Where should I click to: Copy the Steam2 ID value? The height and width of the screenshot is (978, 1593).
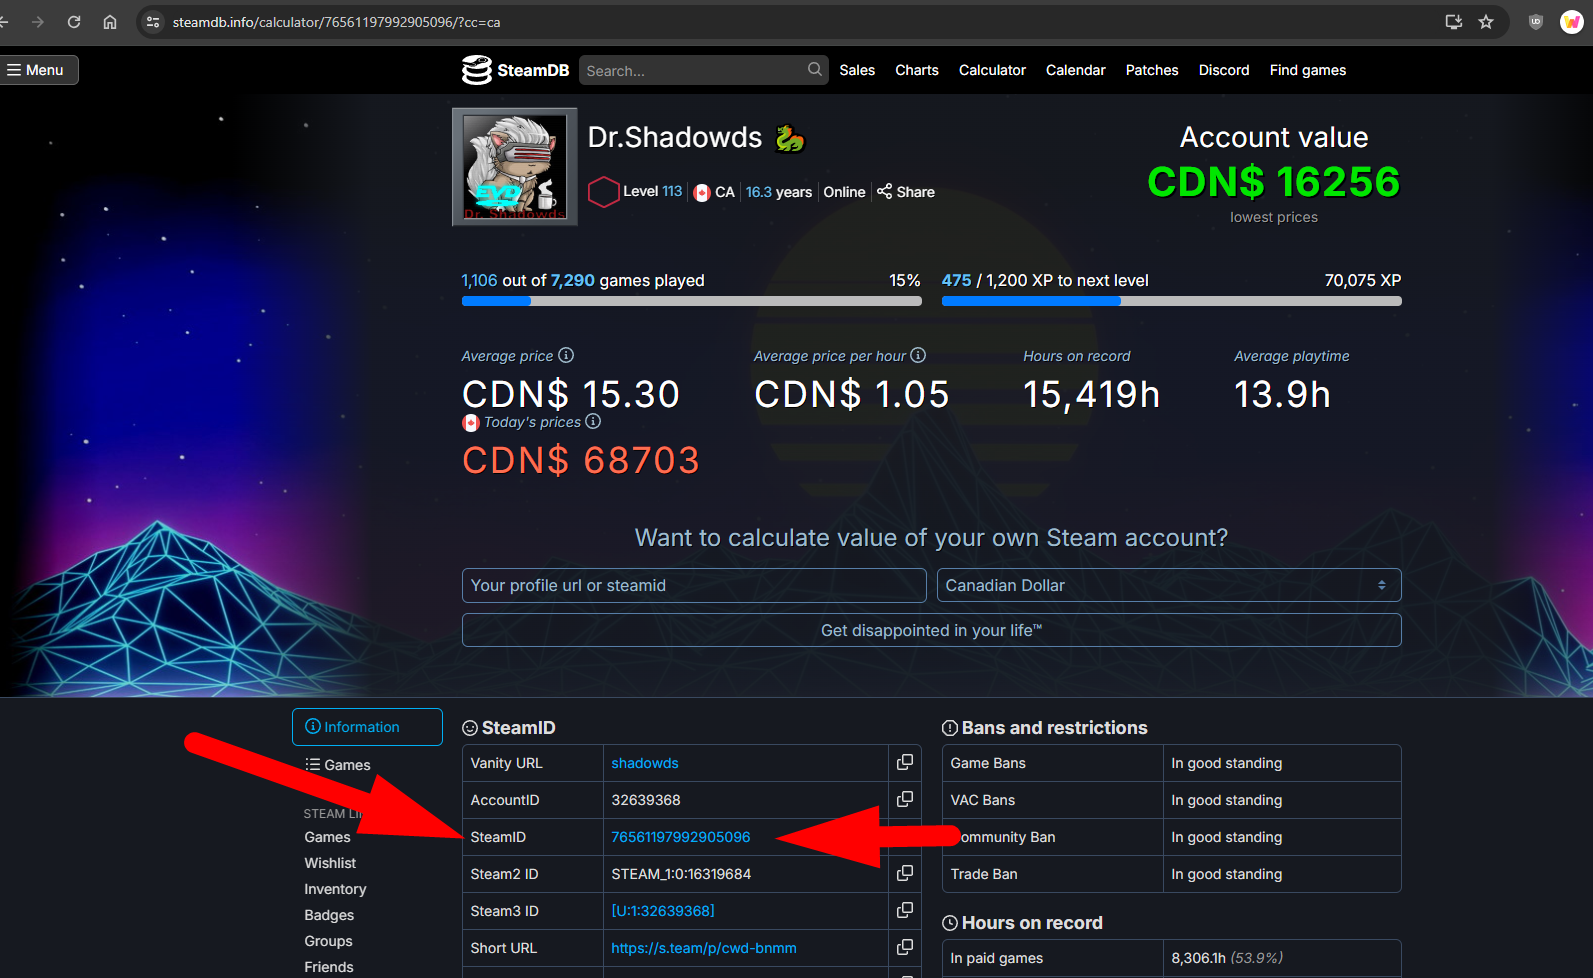[905, 873]
